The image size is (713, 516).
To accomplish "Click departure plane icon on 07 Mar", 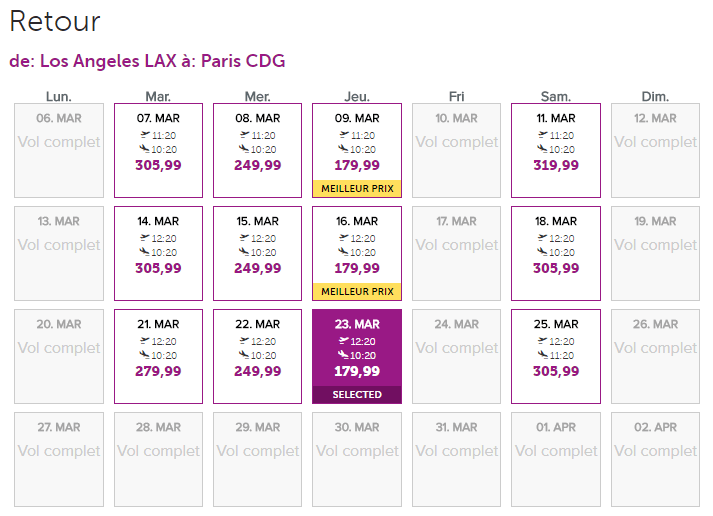I will [x=145, y=135].
